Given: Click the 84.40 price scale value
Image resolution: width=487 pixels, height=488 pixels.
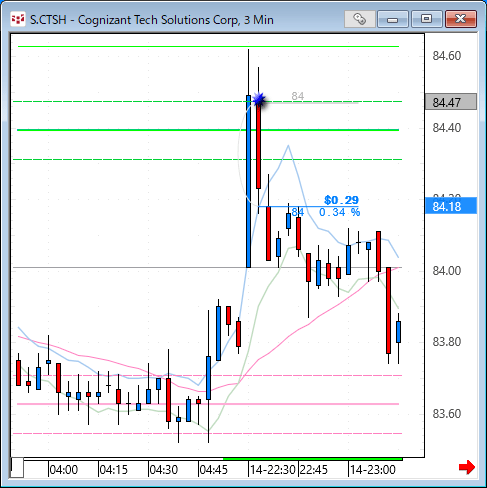Looking at the screenshot, I should point(447,128).
